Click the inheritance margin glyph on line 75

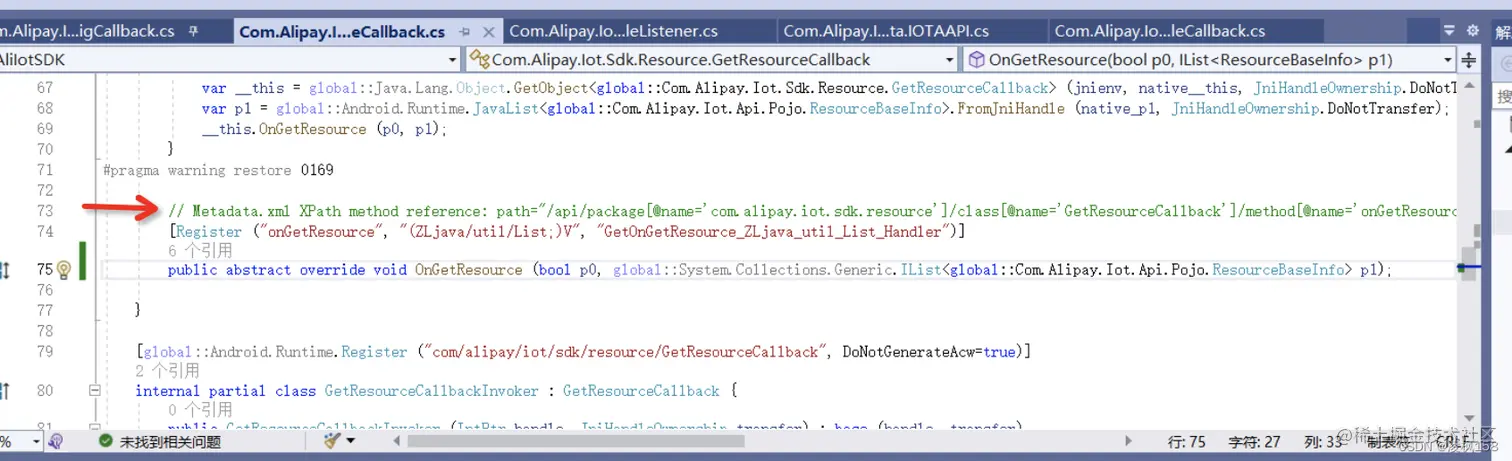tap(5, 270)
